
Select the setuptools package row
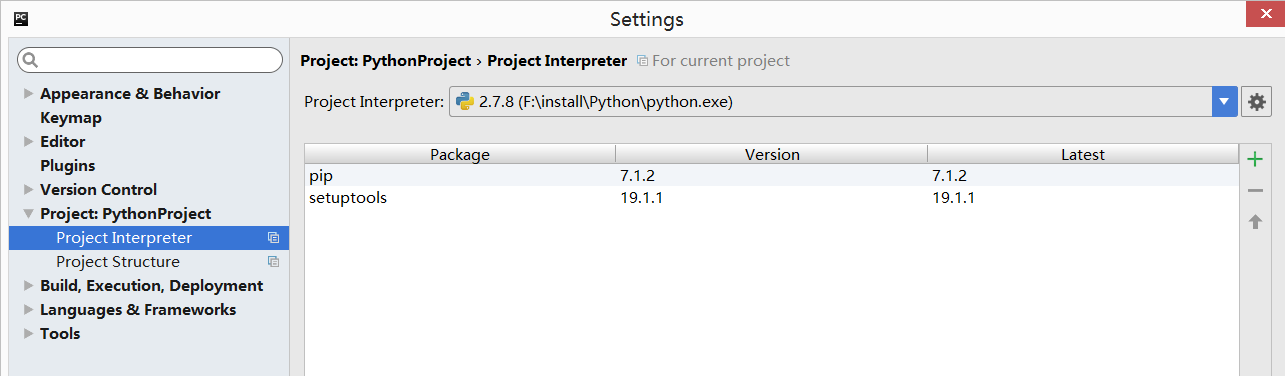[x=771, y=198]
